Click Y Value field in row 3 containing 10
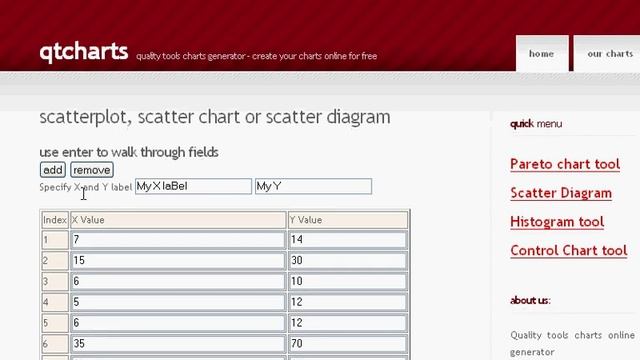This screenshot has width=640, height=360. coord(348,281)
